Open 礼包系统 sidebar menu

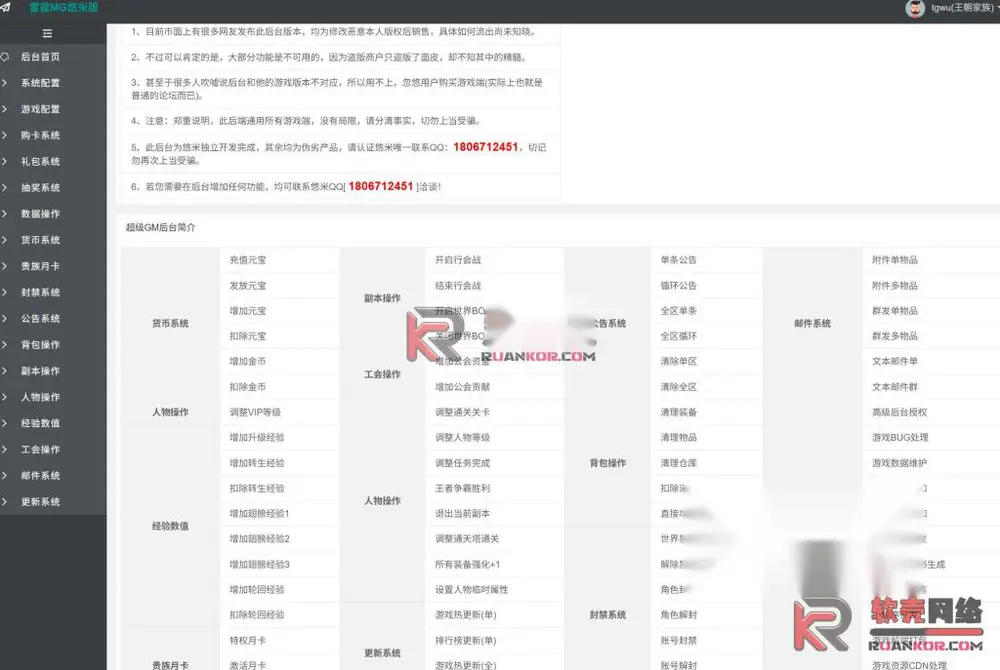tap(40, 161)
